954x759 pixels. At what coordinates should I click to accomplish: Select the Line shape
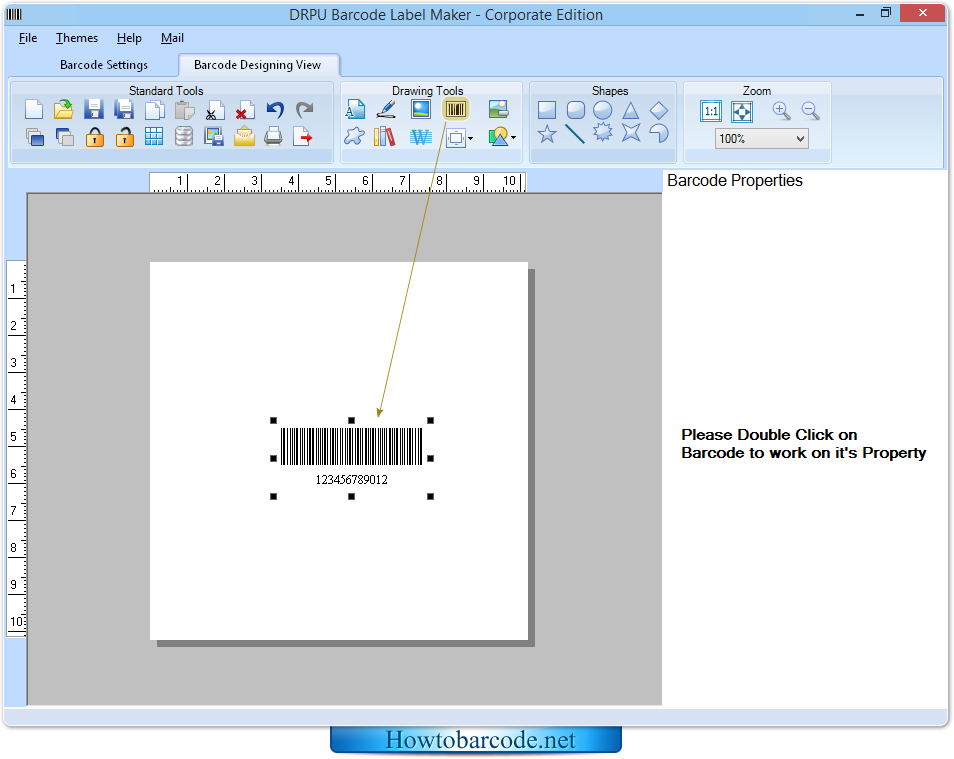coord(575,134)
